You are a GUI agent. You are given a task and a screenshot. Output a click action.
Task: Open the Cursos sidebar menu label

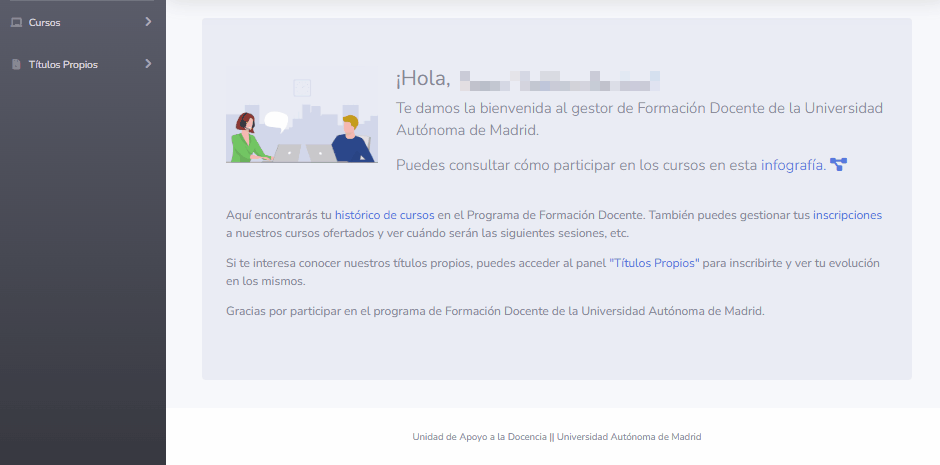click(45, 21)
